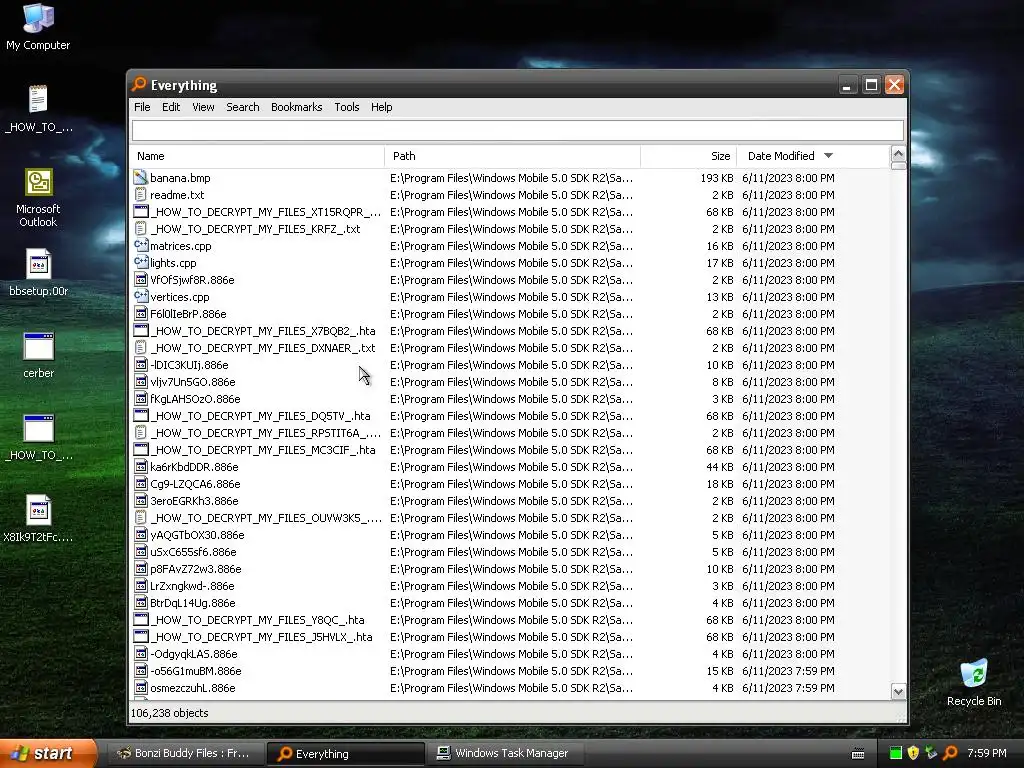Click lights.cpp file icon
1024x768 pixels.
click(x=140, y=263)
